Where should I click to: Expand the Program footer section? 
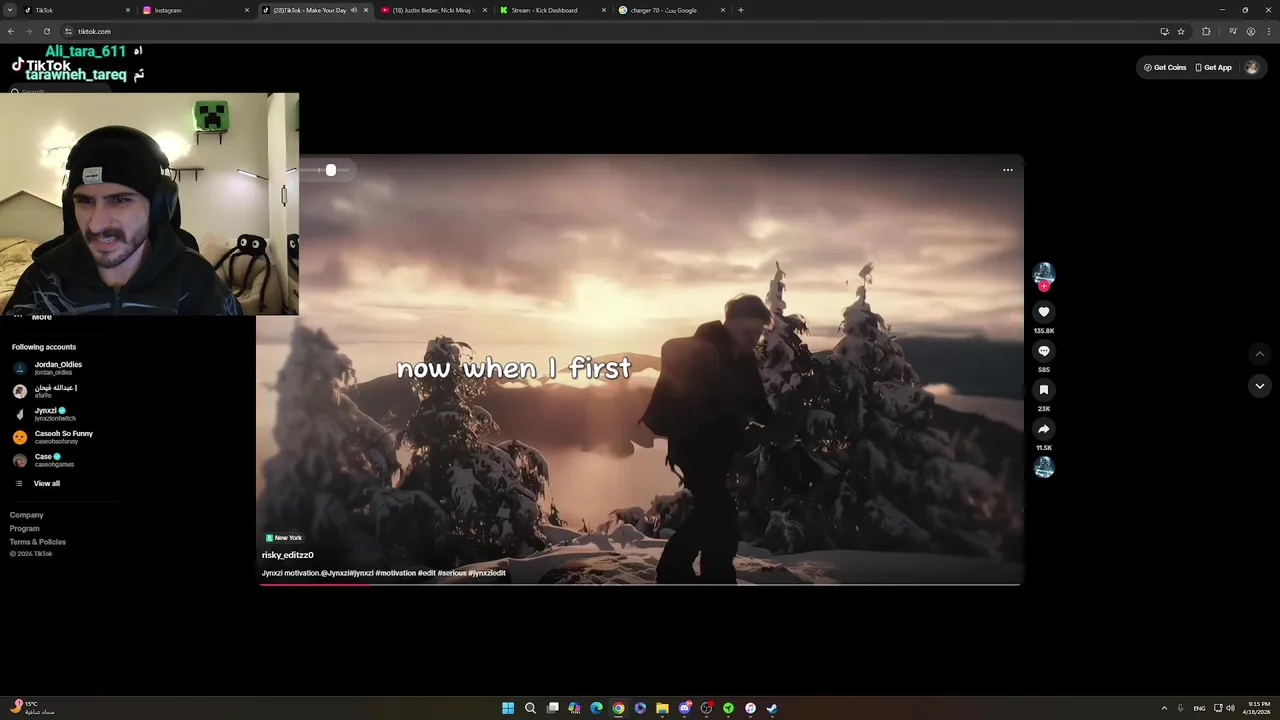[x=25, y=528]
